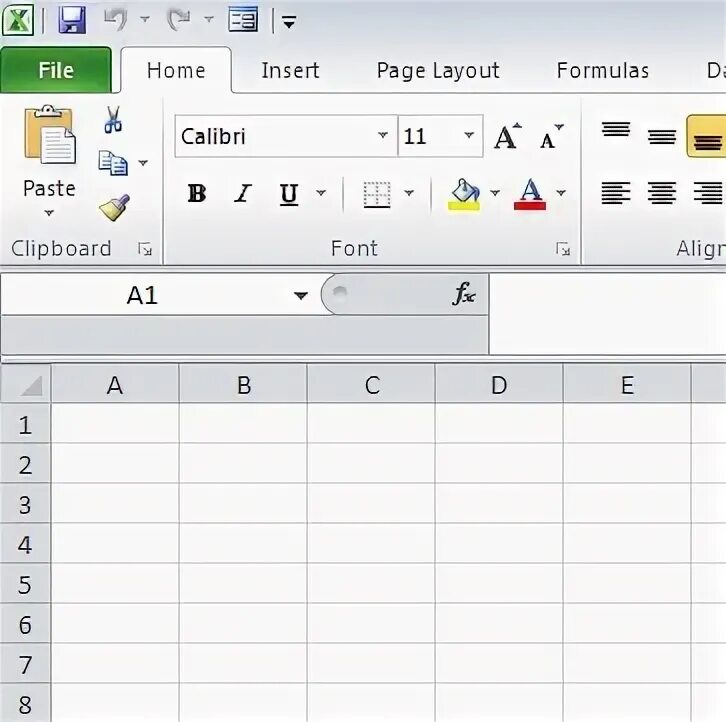Toggle Underline formatting
This screenshot has height=722, width=726.
[x=289, y=194]
